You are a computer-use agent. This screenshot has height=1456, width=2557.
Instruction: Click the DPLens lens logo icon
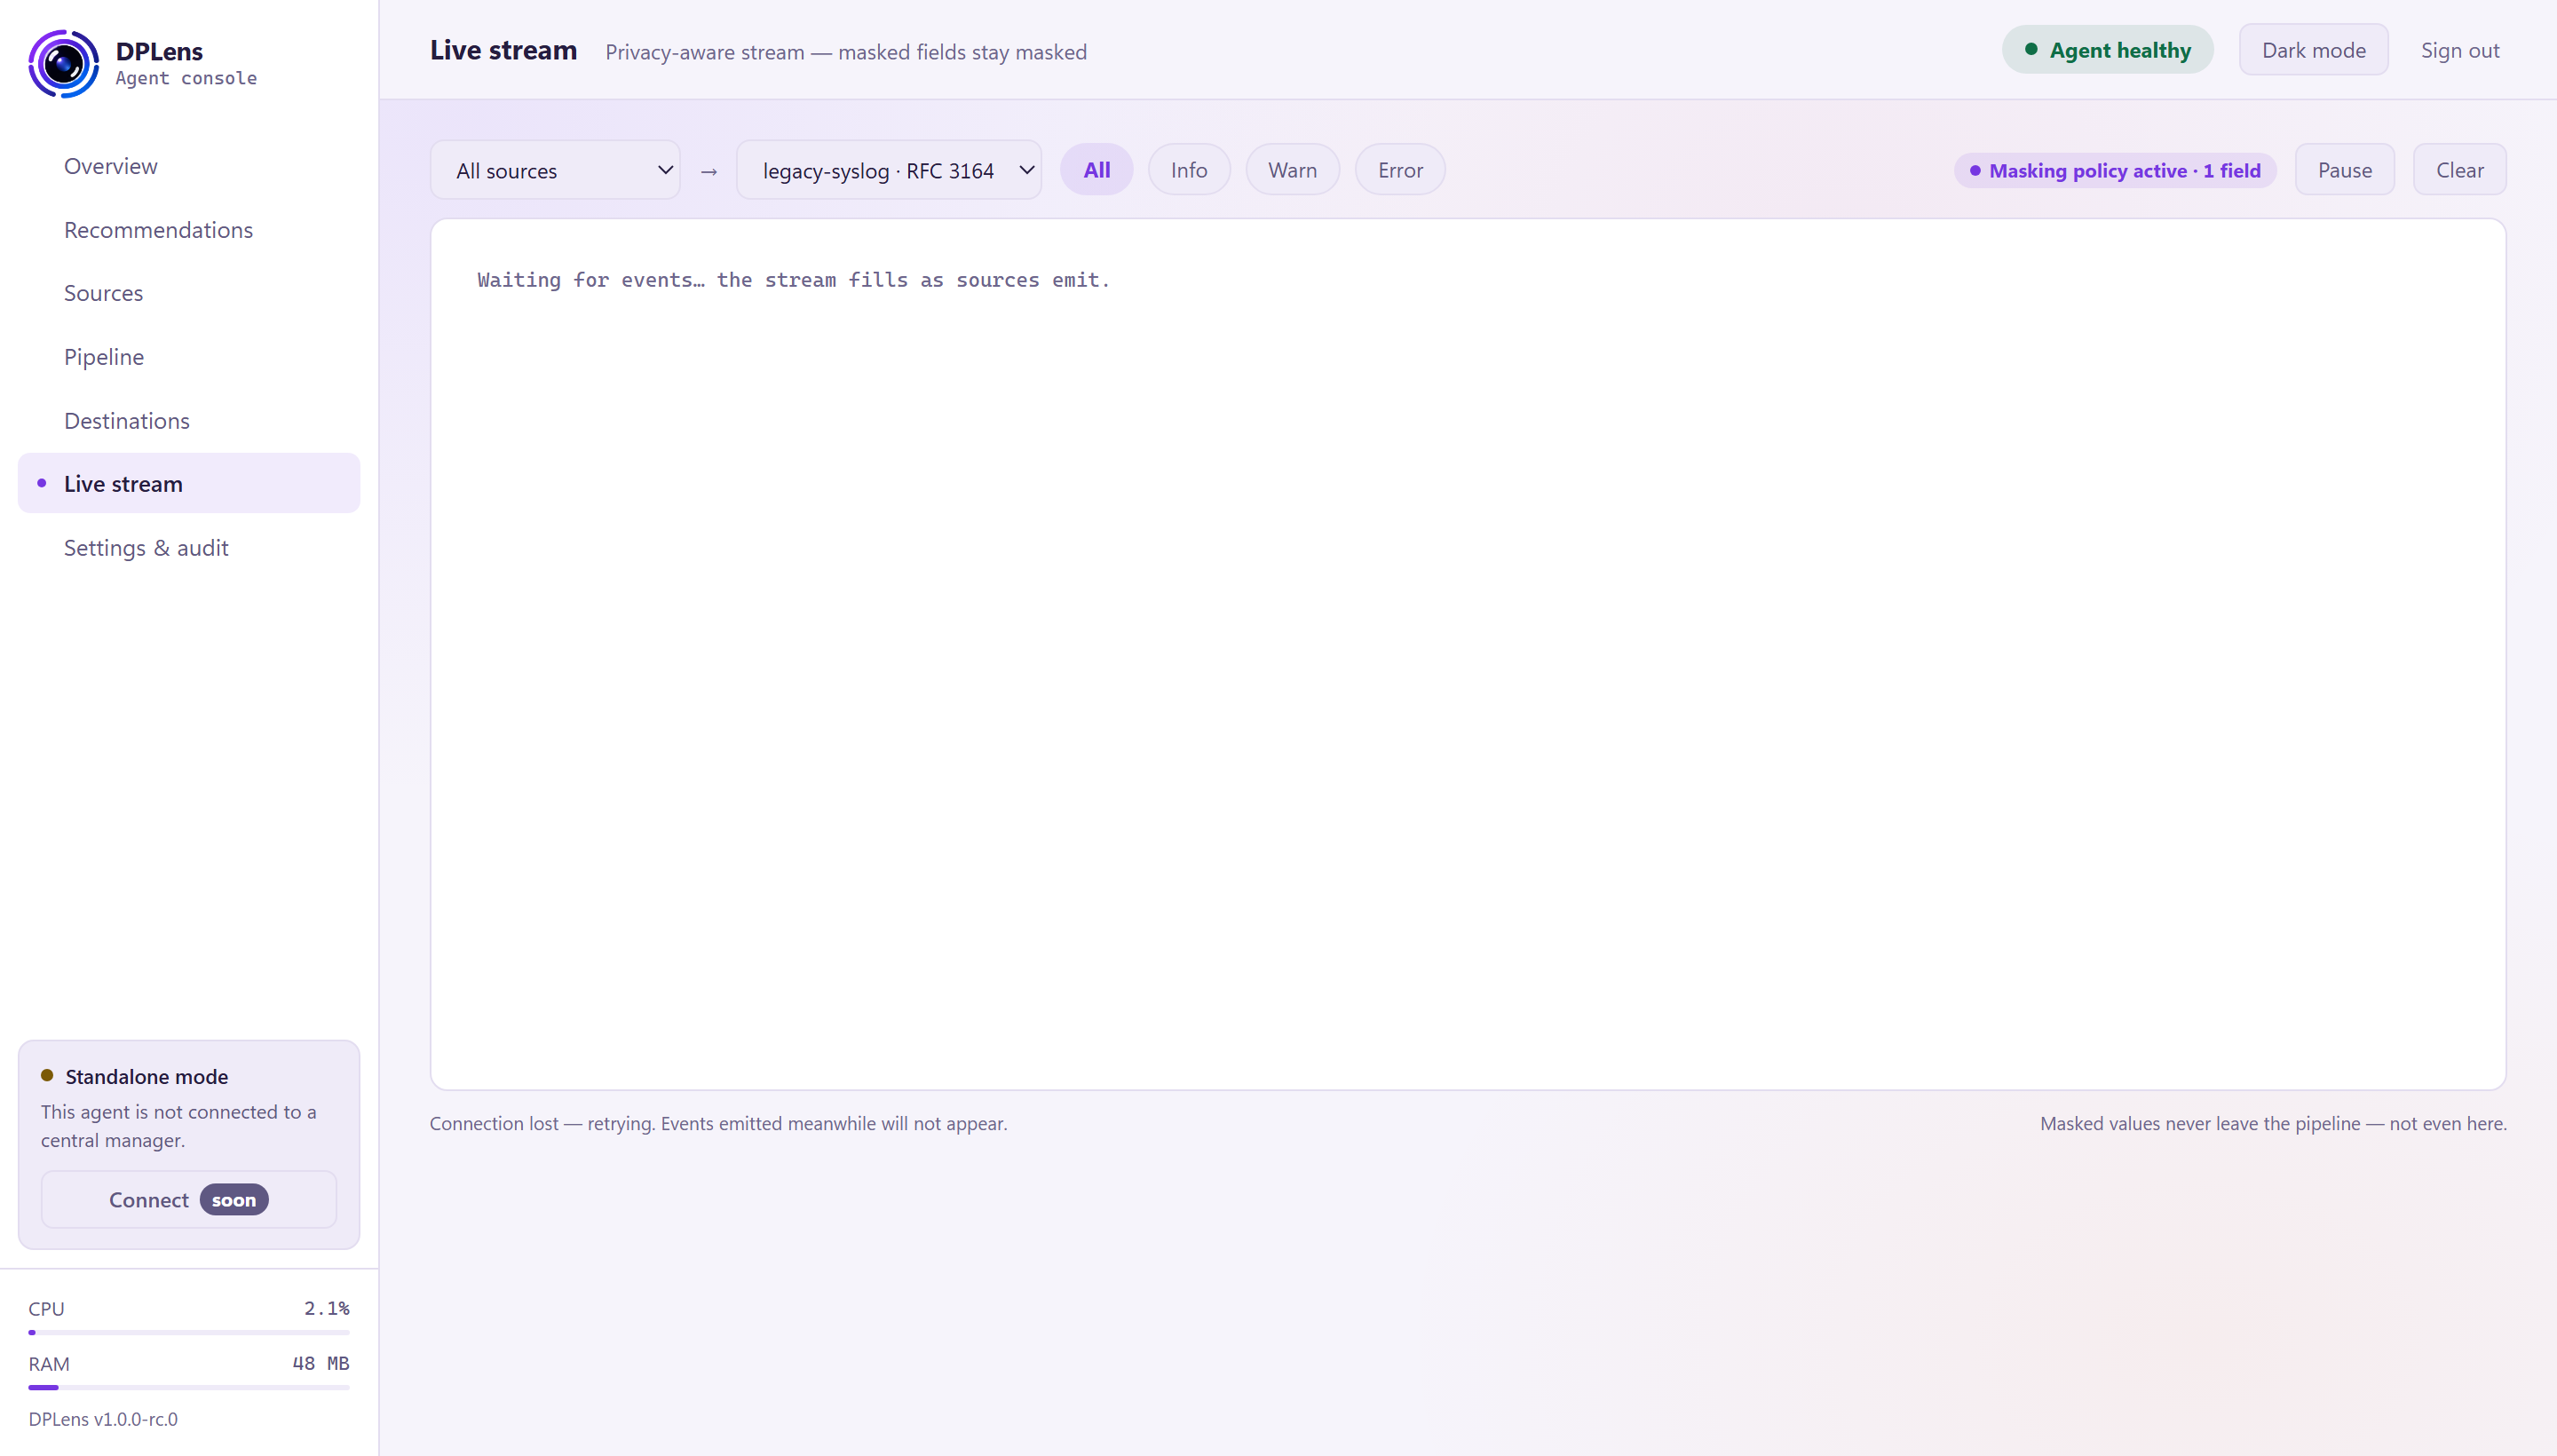(63, 63)
